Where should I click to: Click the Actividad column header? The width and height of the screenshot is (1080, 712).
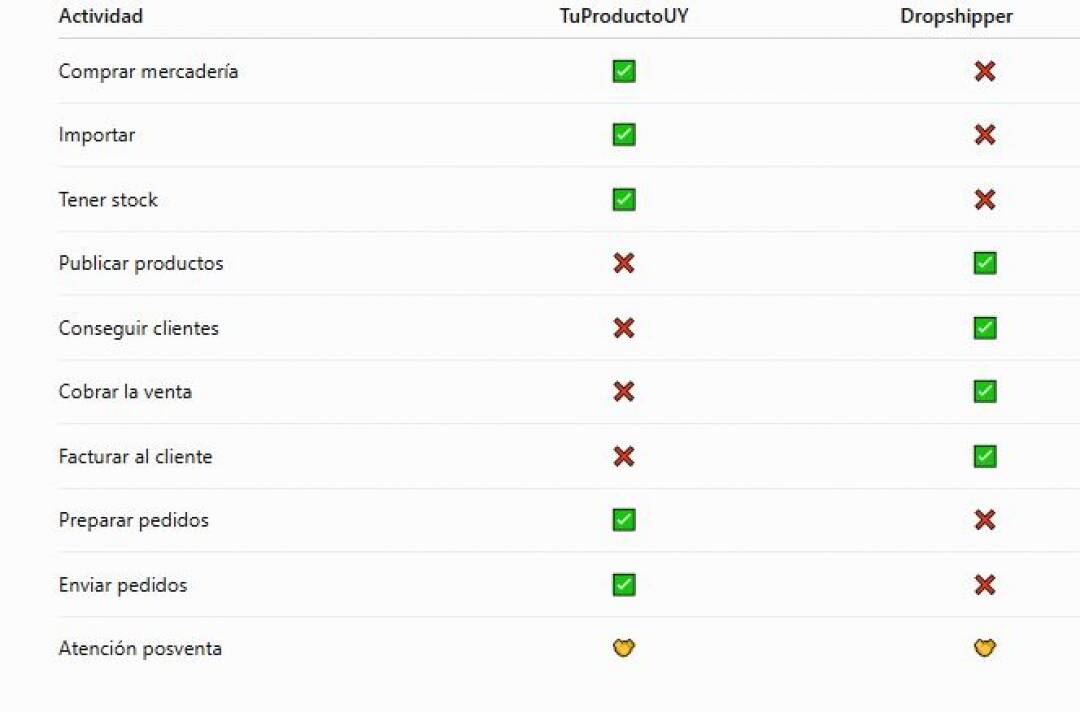[101, 16]
